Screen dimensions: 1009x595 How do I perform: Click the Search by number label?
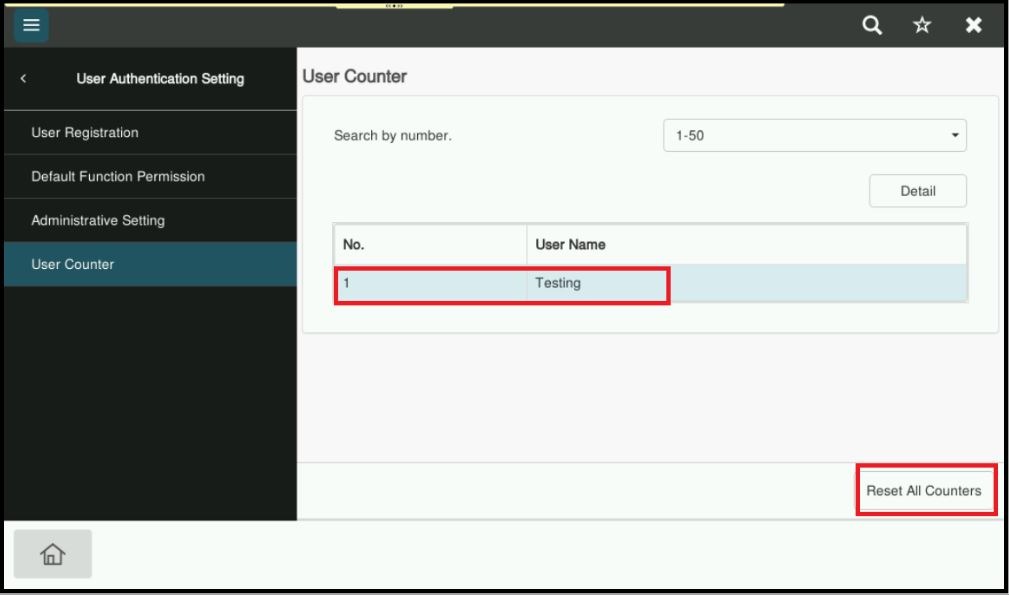(392, 136)
